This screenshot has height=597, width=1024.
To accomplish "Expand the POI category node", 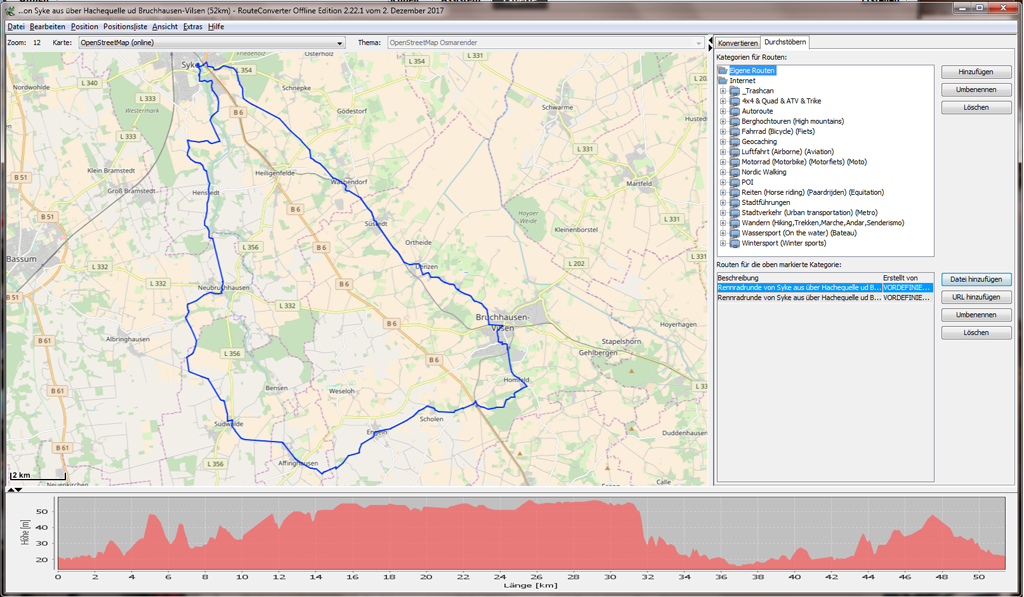I will [x=723, y=182].
